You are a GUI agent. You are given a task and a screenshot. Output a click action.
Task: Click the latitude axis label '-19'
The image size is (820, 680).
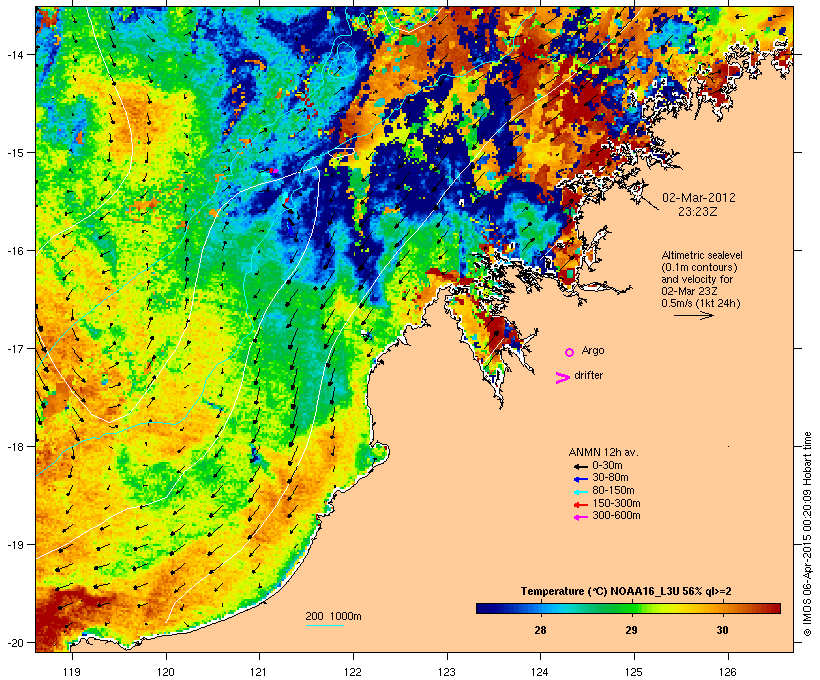coord(14,544)
